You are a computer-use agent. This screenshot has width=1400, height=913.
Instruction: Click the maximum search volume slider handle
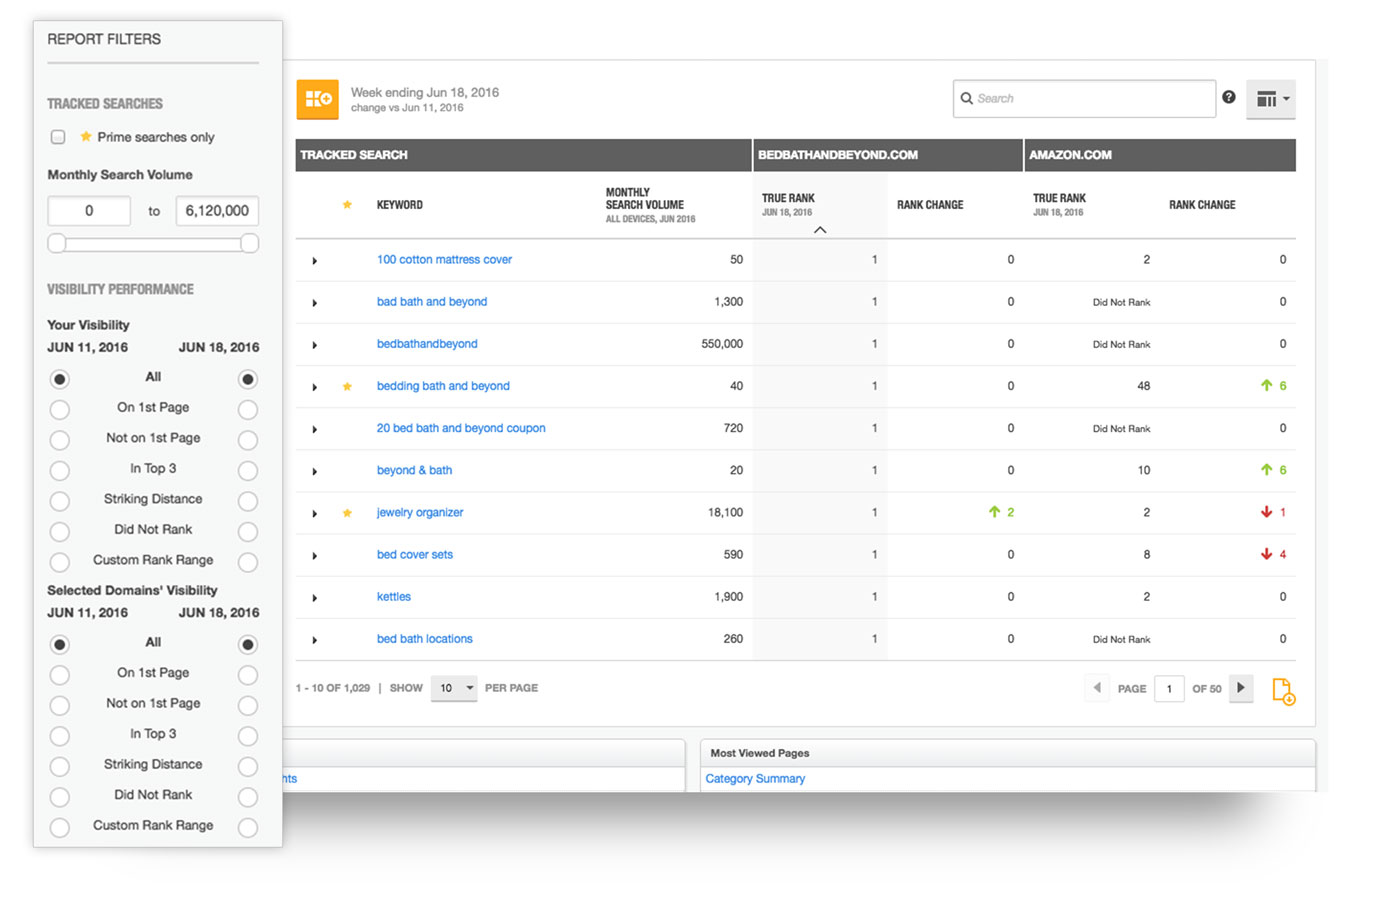[x=250, y=243]
